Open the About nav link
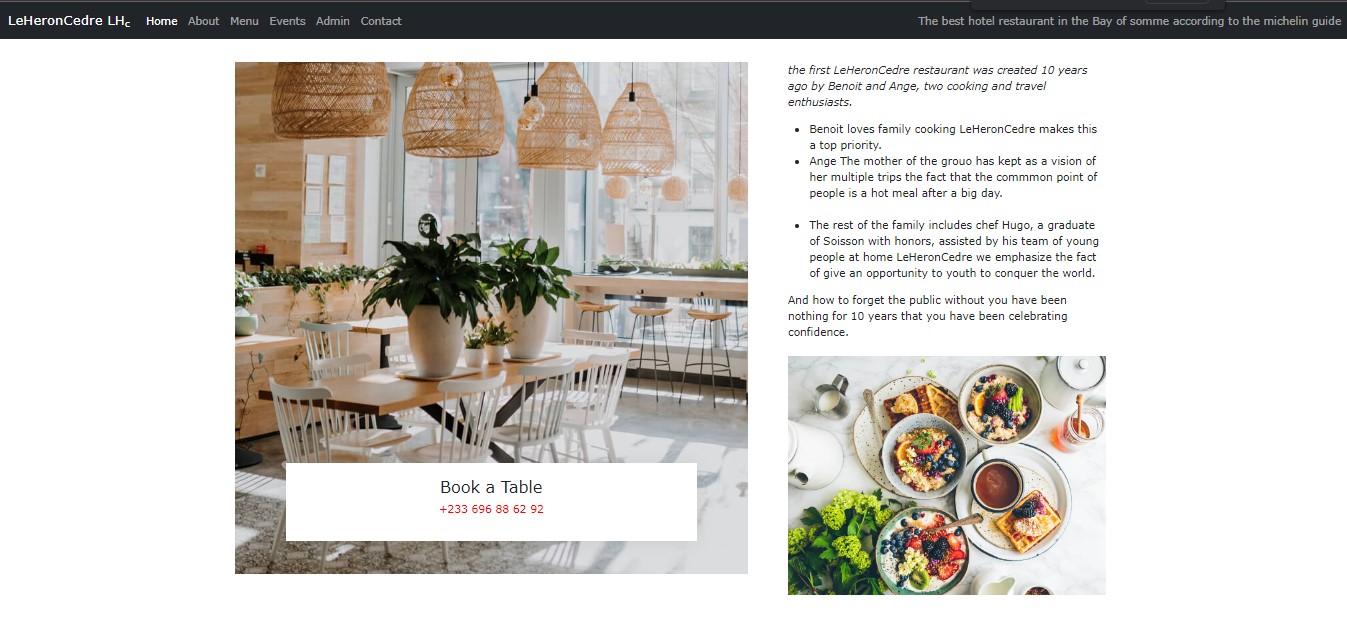 [x=203, y=21]
